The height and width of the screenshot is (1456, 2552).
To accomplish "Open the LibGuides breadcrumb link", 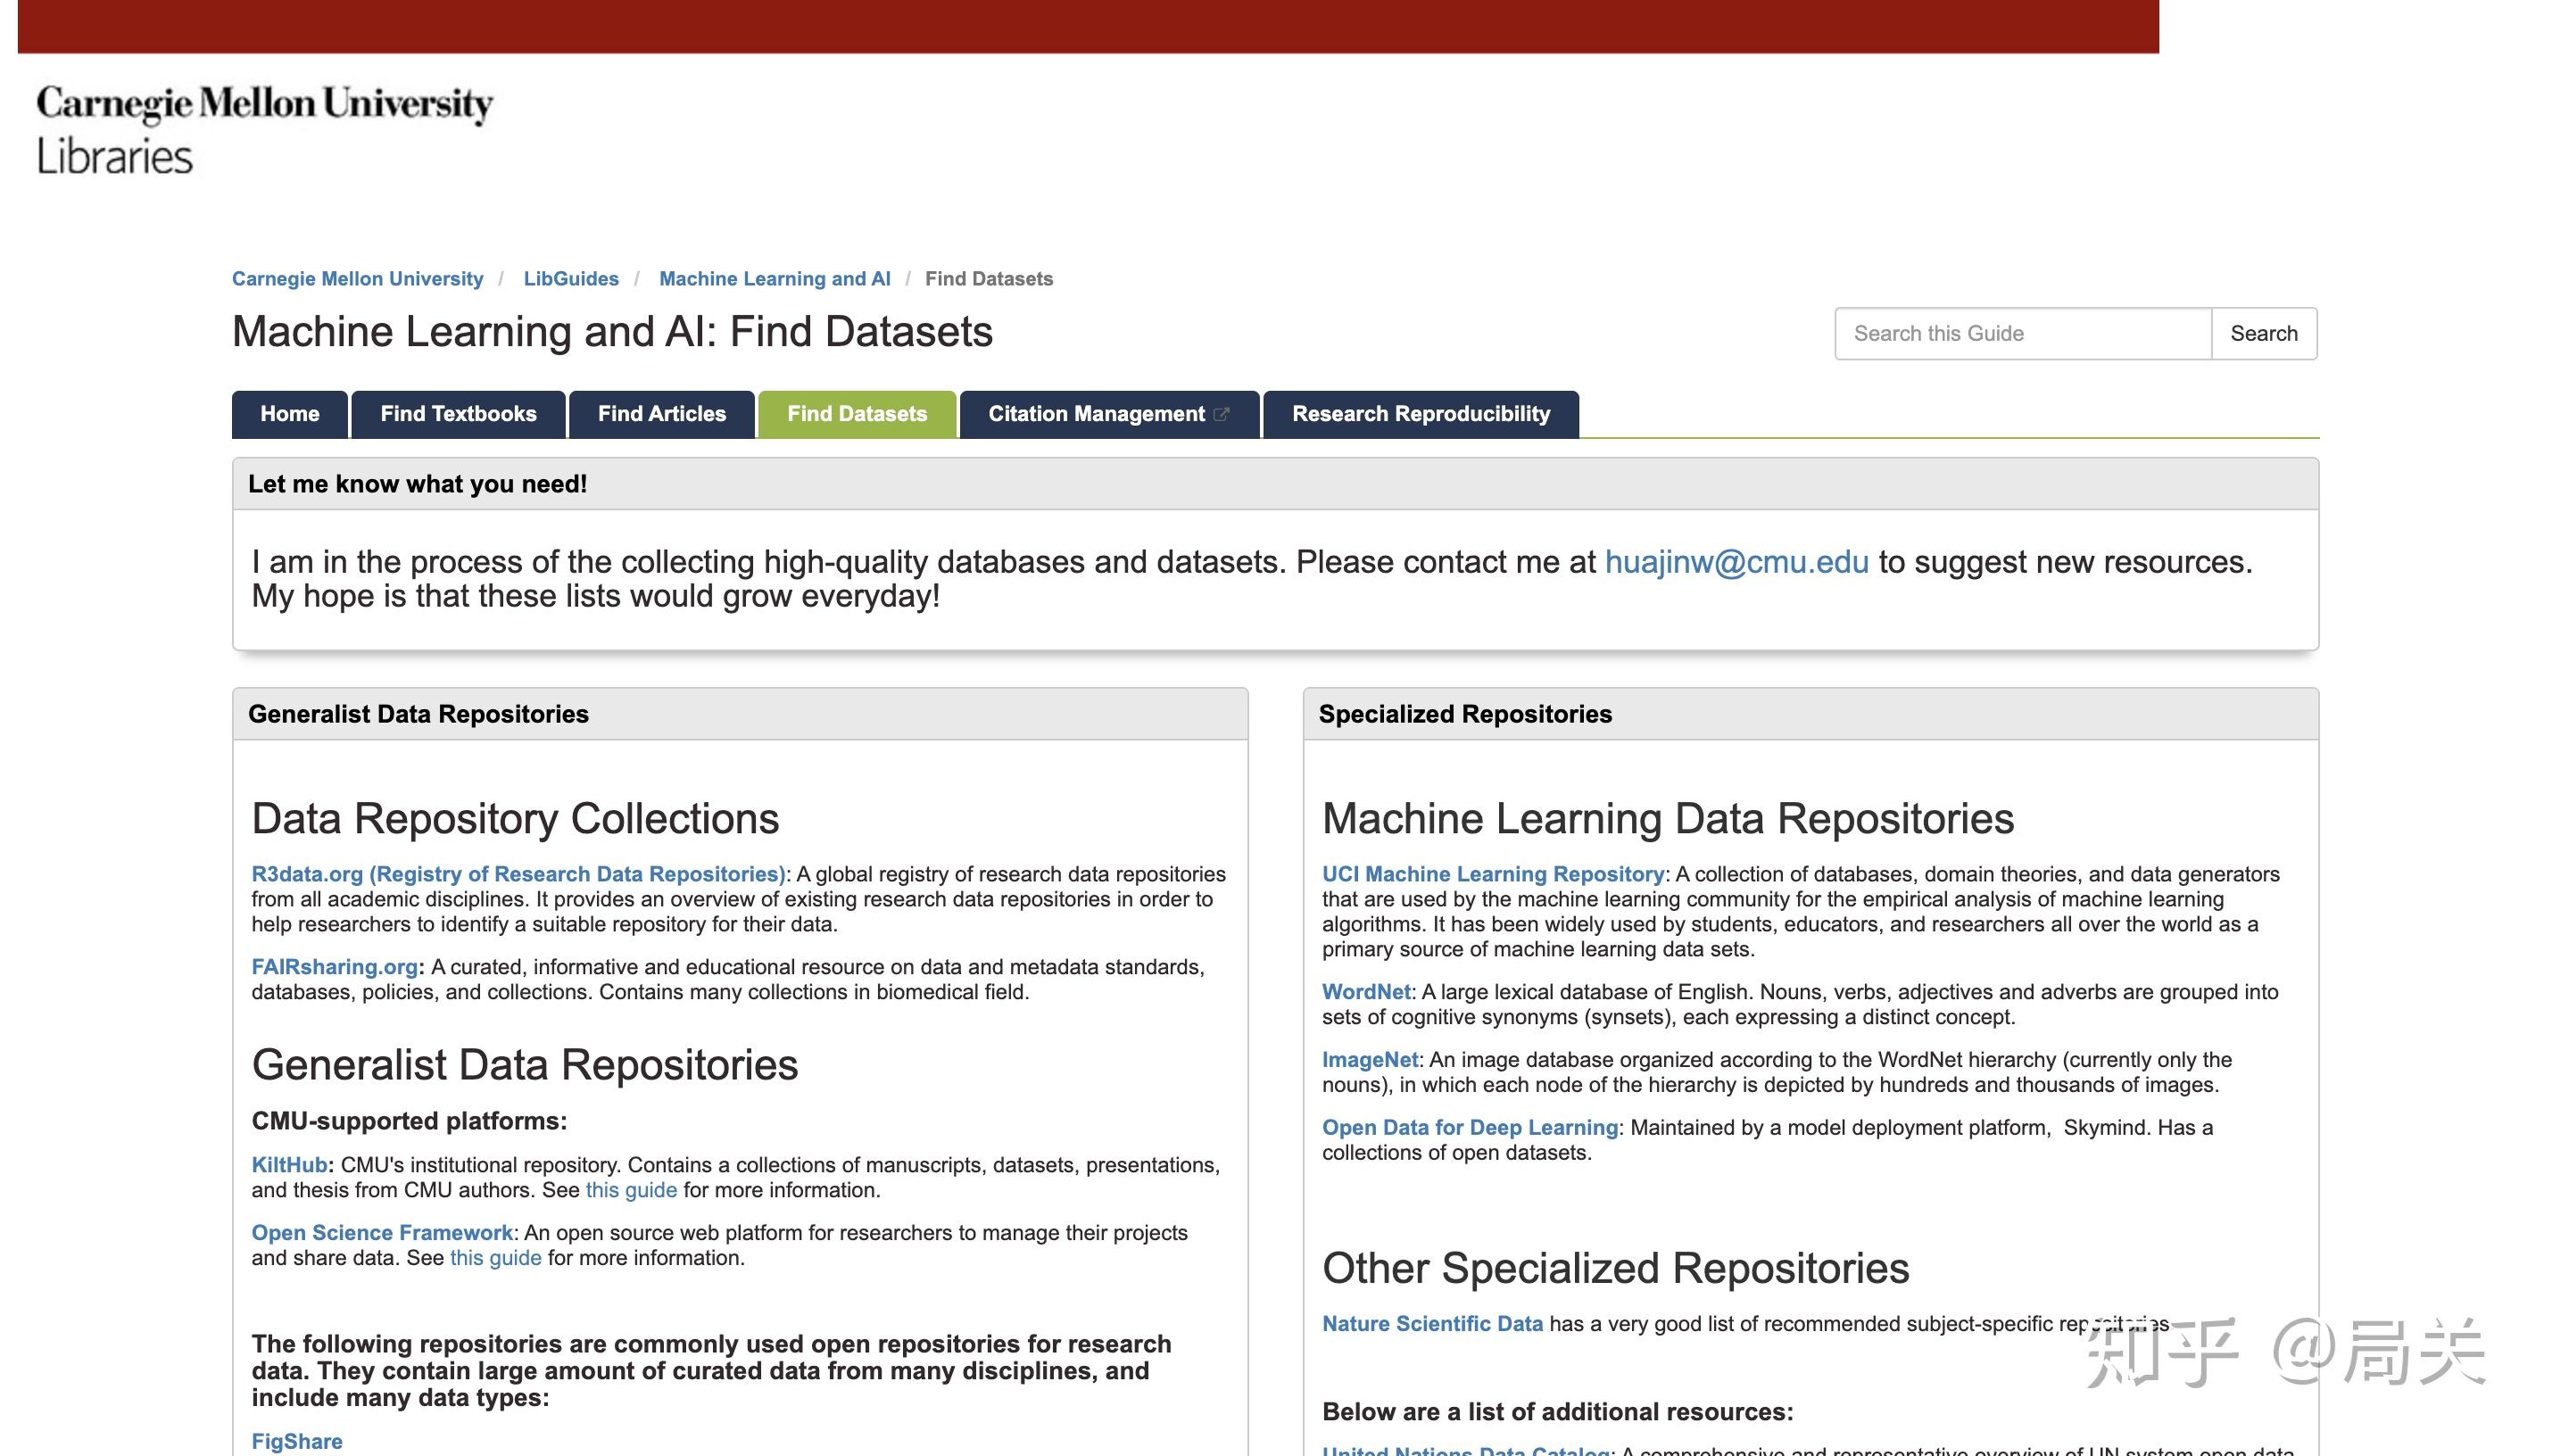I will pos(571,279).
